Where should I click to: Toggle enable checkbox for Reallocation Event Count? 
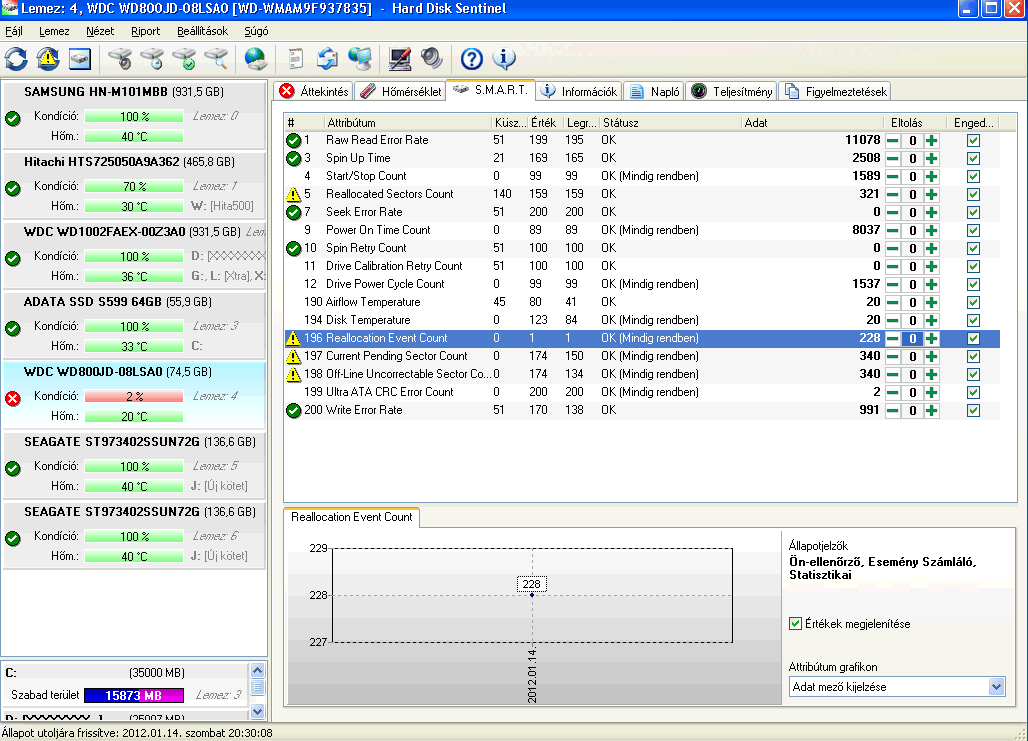973,338
